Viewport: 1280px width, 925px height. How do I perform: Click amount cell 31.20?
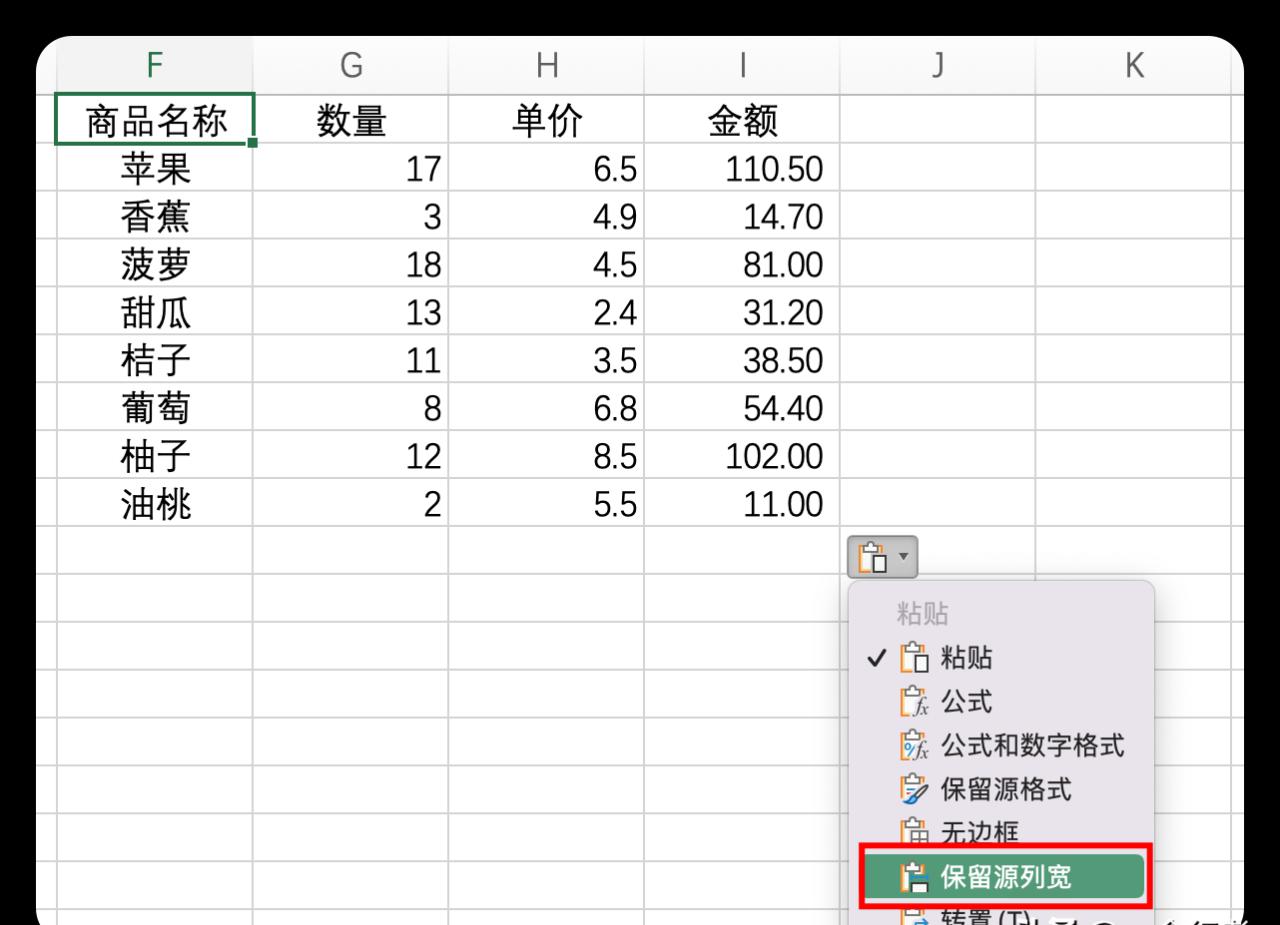click(x=742, y=313)
